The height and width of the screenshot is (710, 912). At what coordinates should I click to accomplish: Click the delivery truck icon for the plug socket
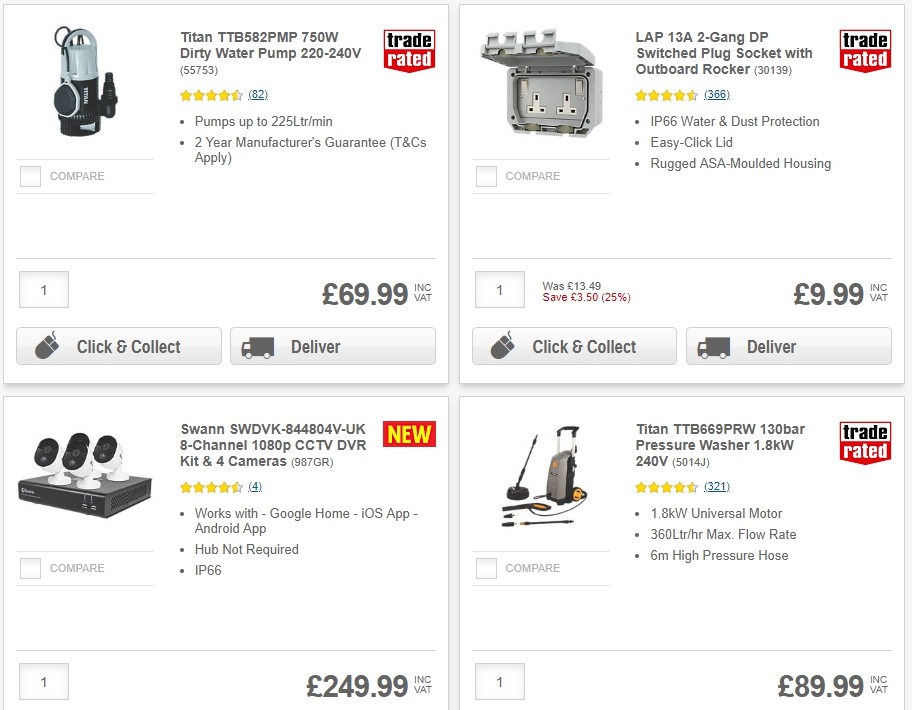coord(712,346)
